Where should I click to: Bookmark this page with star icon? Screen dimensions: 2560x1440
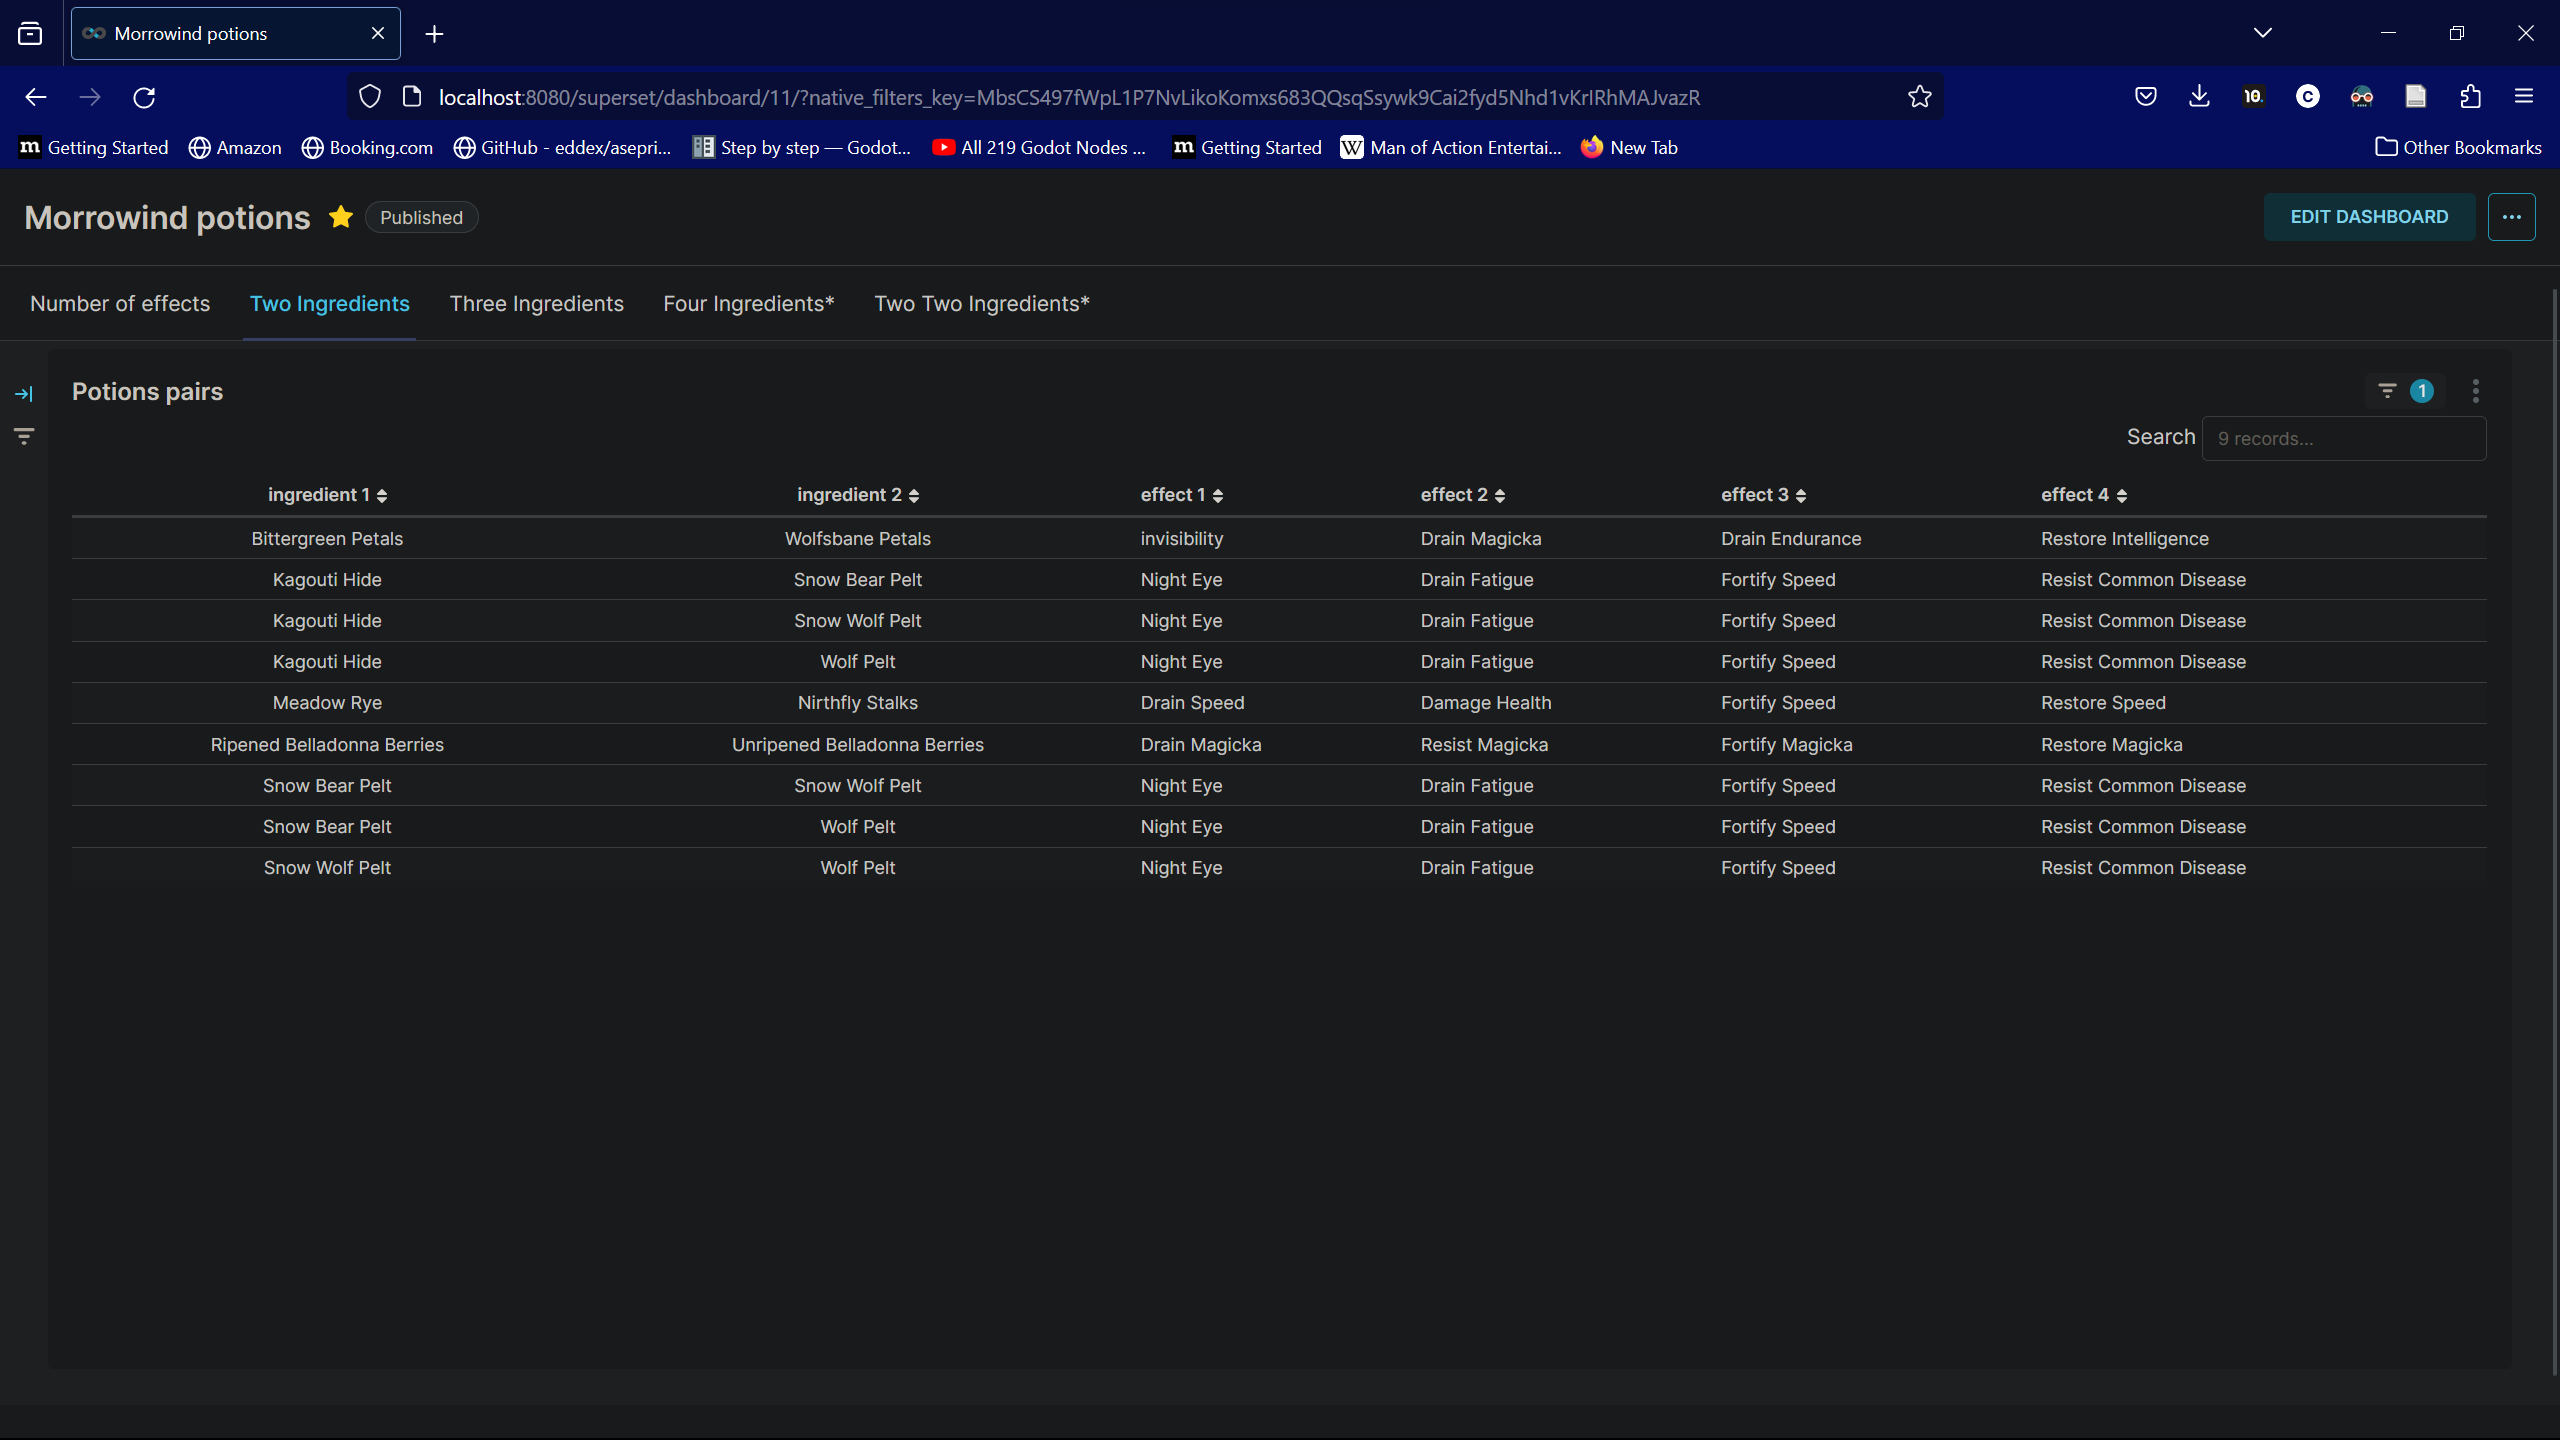[x=1919, y=97]
